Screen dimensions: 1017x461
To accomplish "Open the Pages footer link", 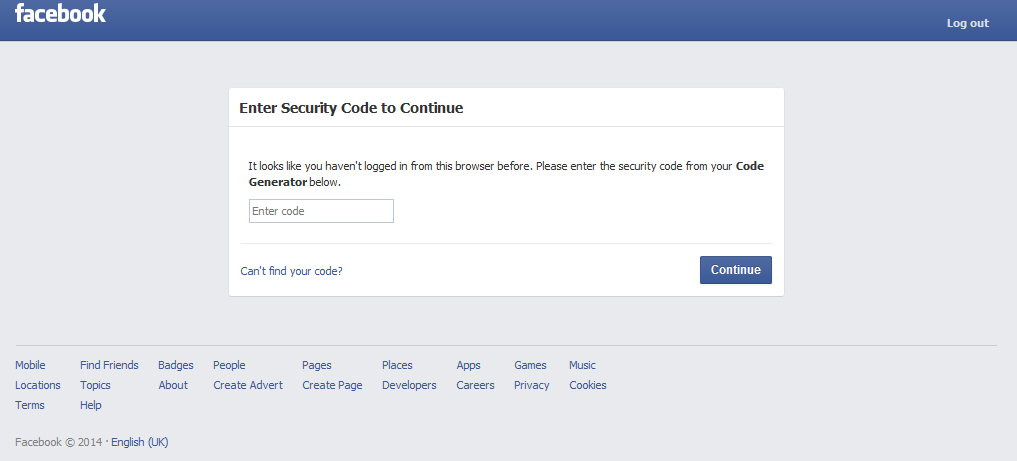I will point(317,365).
